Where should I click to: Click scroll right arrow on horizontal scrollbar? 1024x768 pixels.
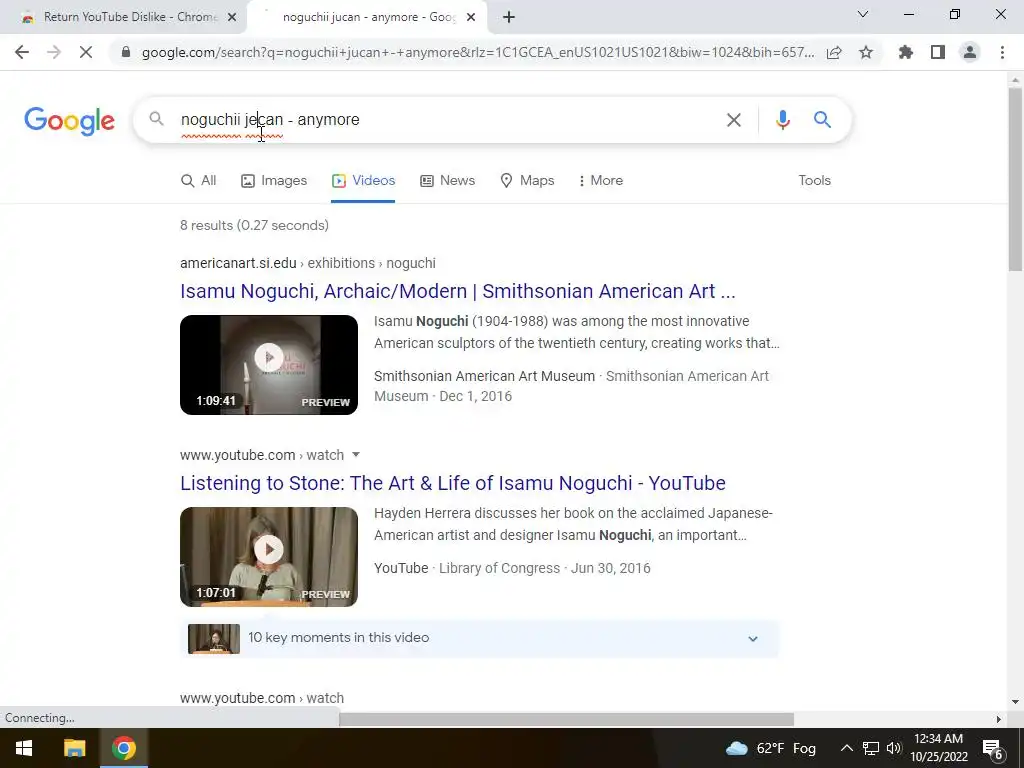coord(999,719)
